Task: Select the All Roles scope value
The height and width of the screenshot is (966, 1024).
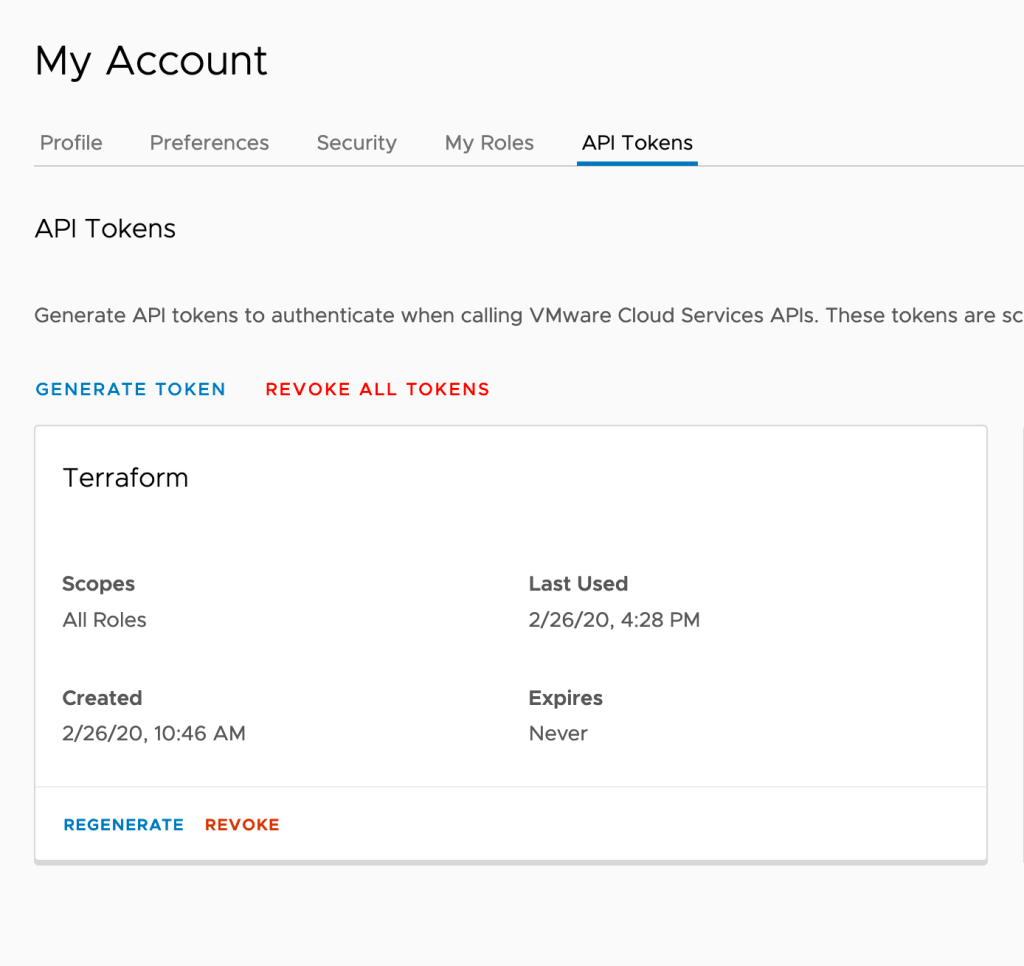Action: (104, 620)
